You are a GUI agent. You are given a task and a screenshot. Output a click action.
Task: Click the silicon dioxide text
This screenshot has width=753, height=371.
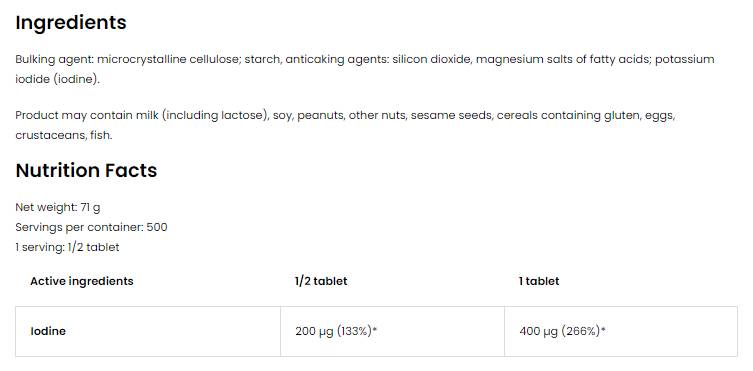[431, 60]
